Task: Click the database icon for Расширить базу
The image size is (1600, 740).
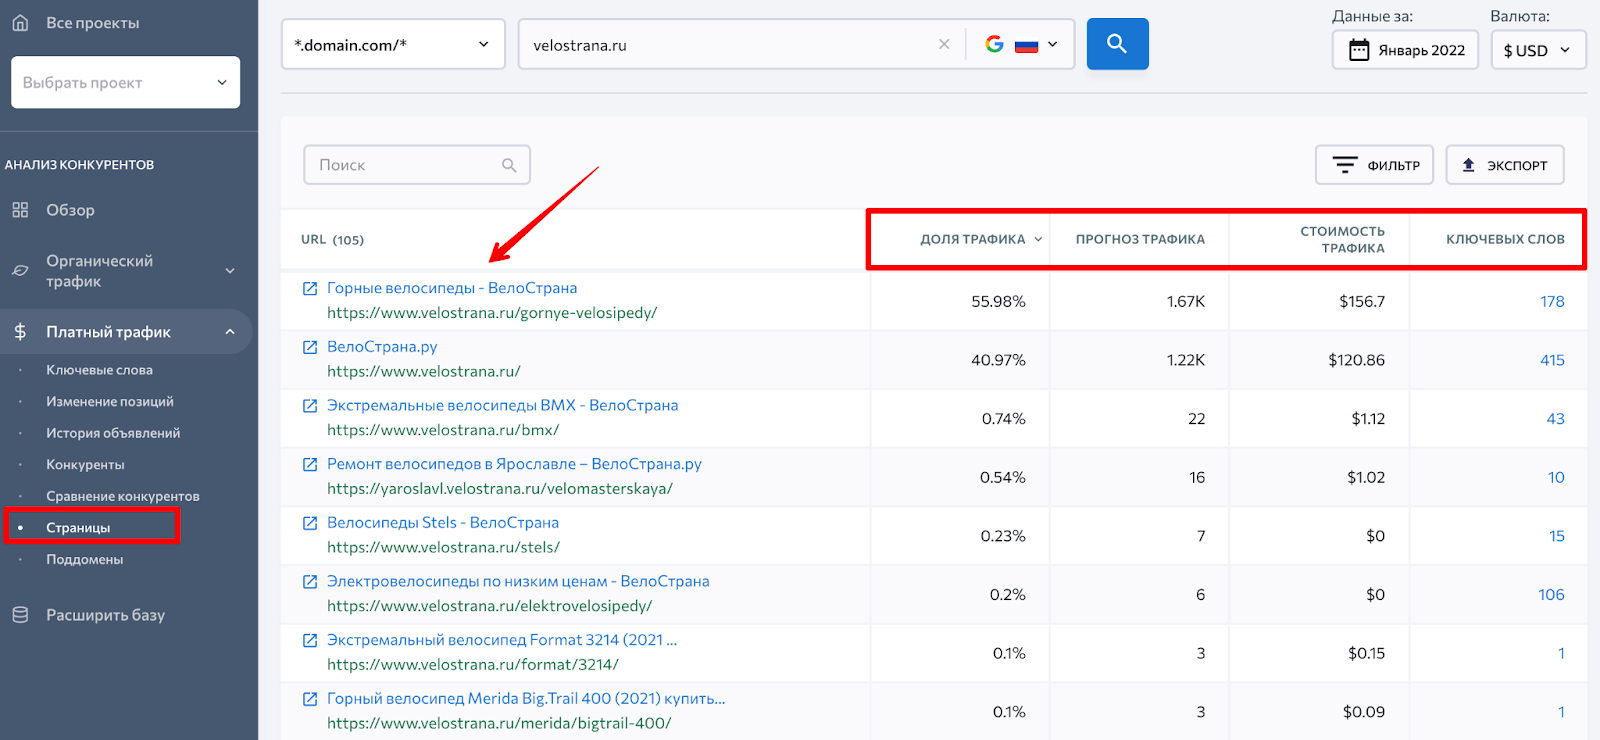Action: pyautogui.click(x=20, y=615)
